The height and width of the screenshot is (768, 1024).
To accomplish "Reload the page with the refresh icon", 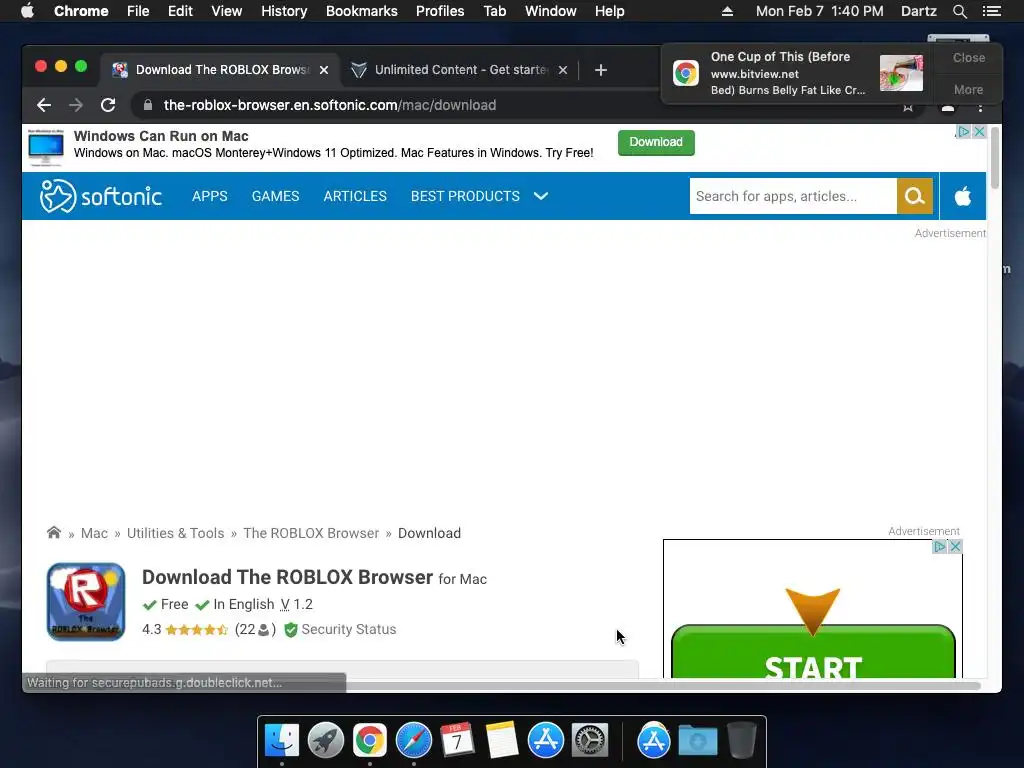I will pyautogui.click(x=108, y=105).
